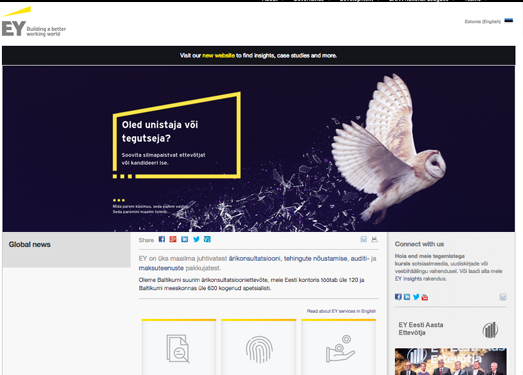
Task: Follow the 'new website' link in the banner
Action: [218, 55]
